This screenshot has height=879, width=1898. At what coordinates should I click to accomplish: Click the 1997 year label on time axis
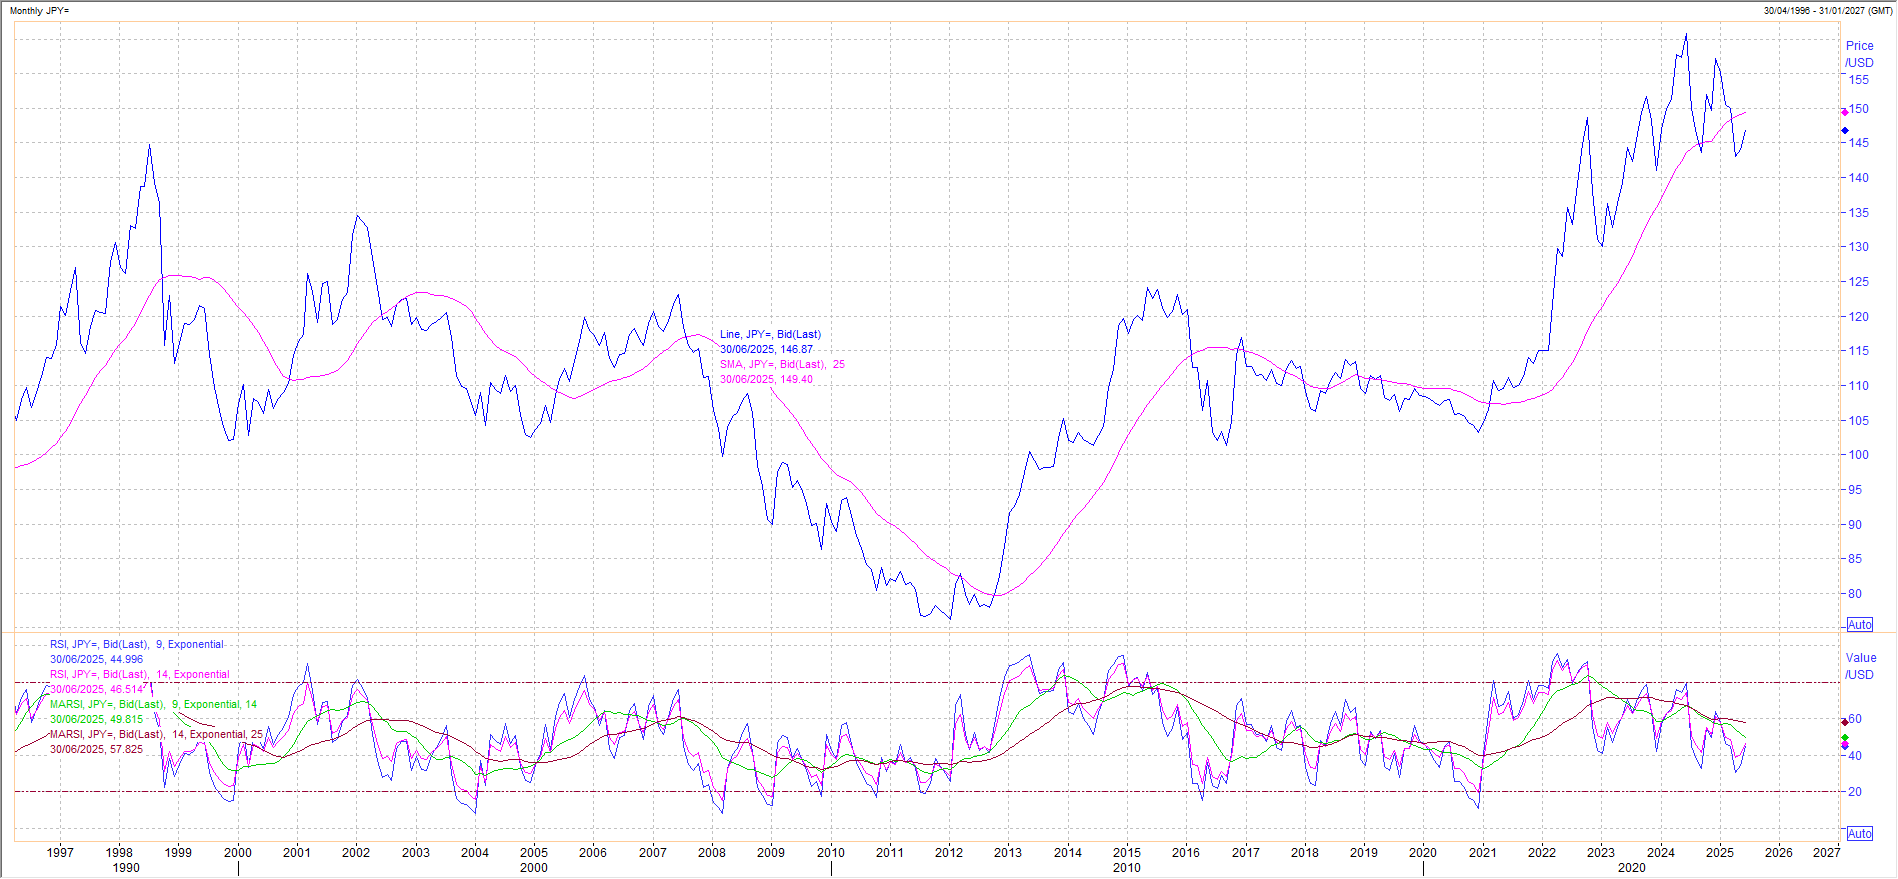point(60,853)
